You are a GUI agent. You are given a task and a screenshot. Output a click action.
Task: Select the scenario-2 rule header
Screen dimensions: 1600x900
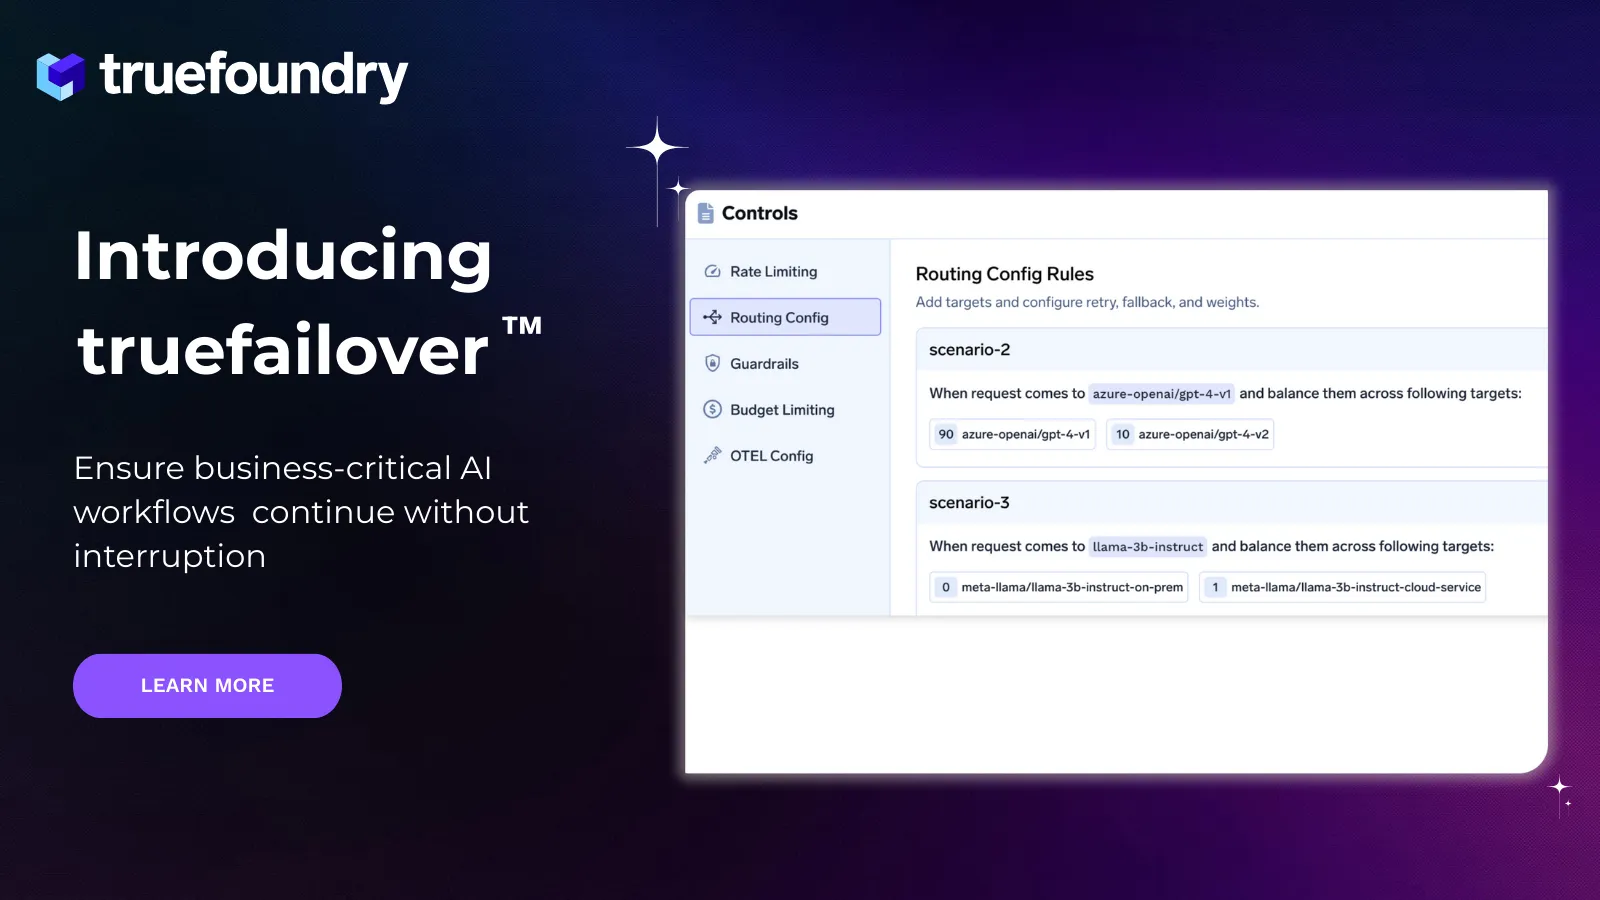coord(1232,350)
